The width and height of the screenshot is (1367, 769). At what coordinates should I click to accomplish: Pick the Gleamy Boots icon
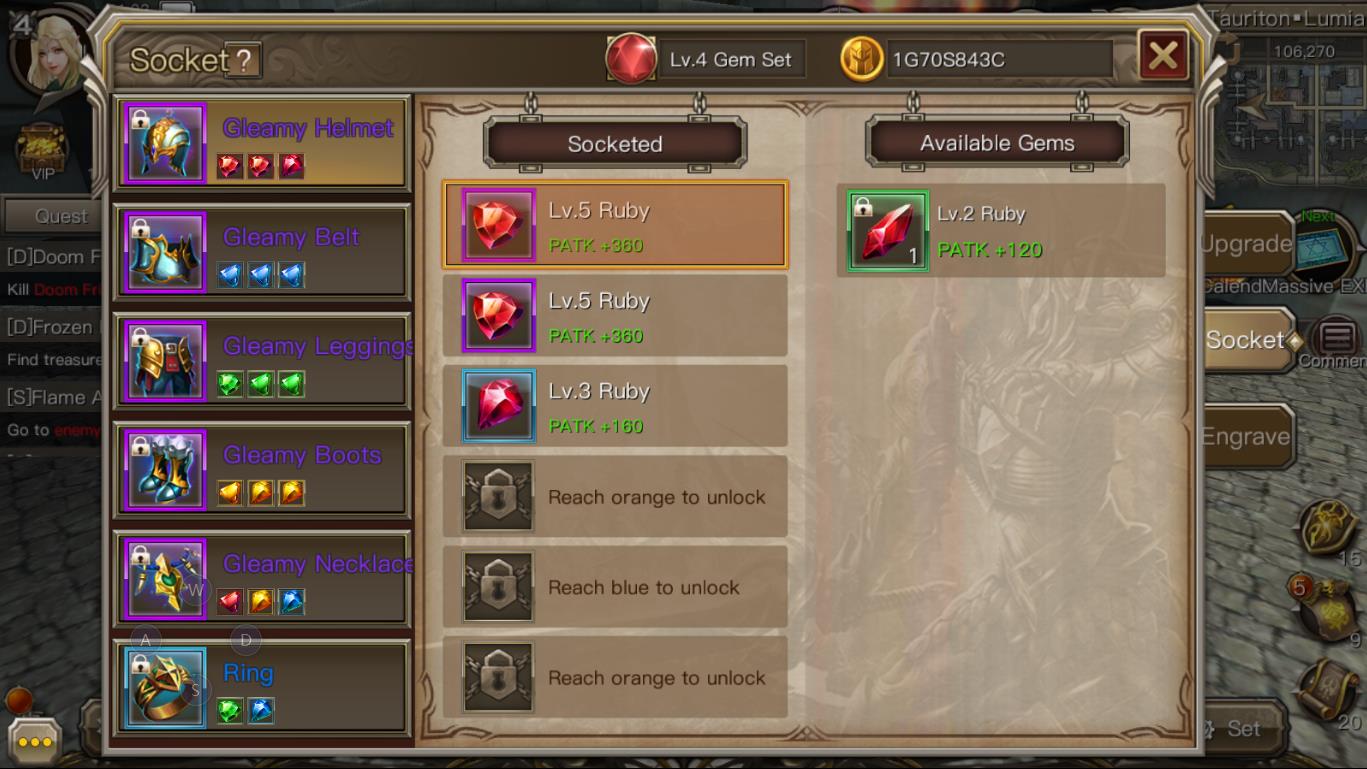click(x=166, y=470)
